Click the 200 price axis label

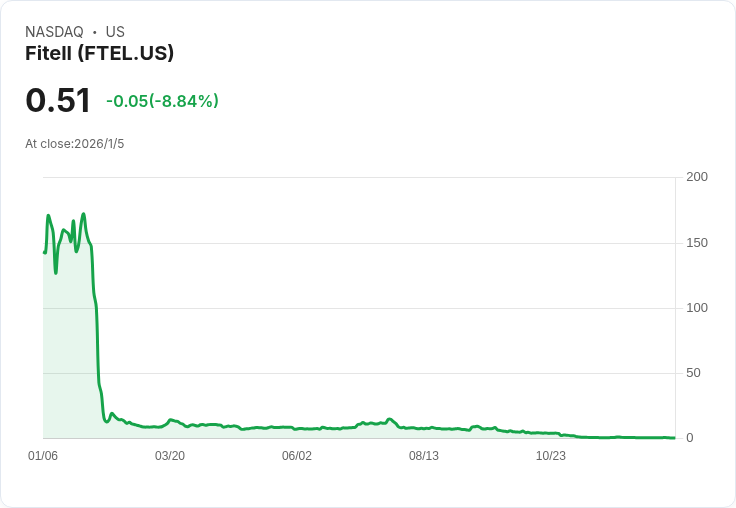697,177
